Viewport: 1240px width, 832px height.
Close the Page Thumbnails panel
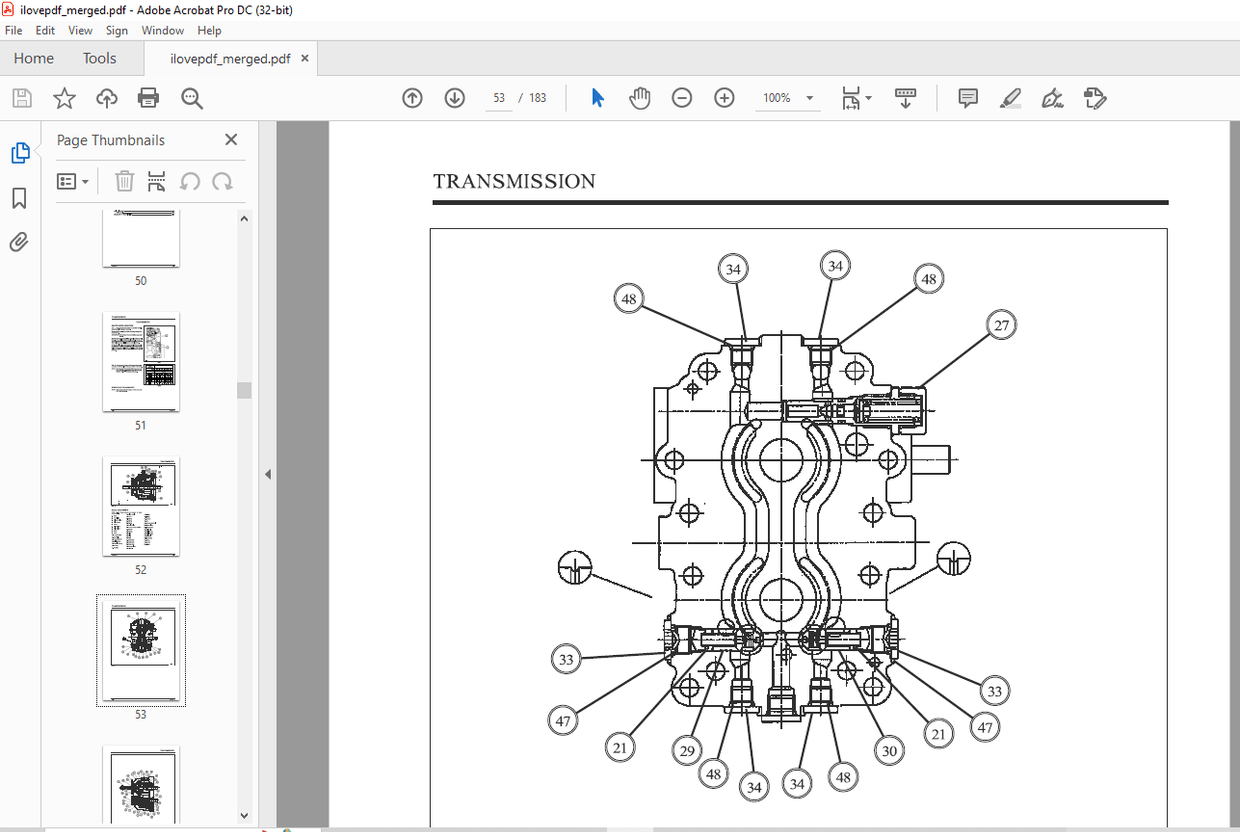click(x=230, y=139)
